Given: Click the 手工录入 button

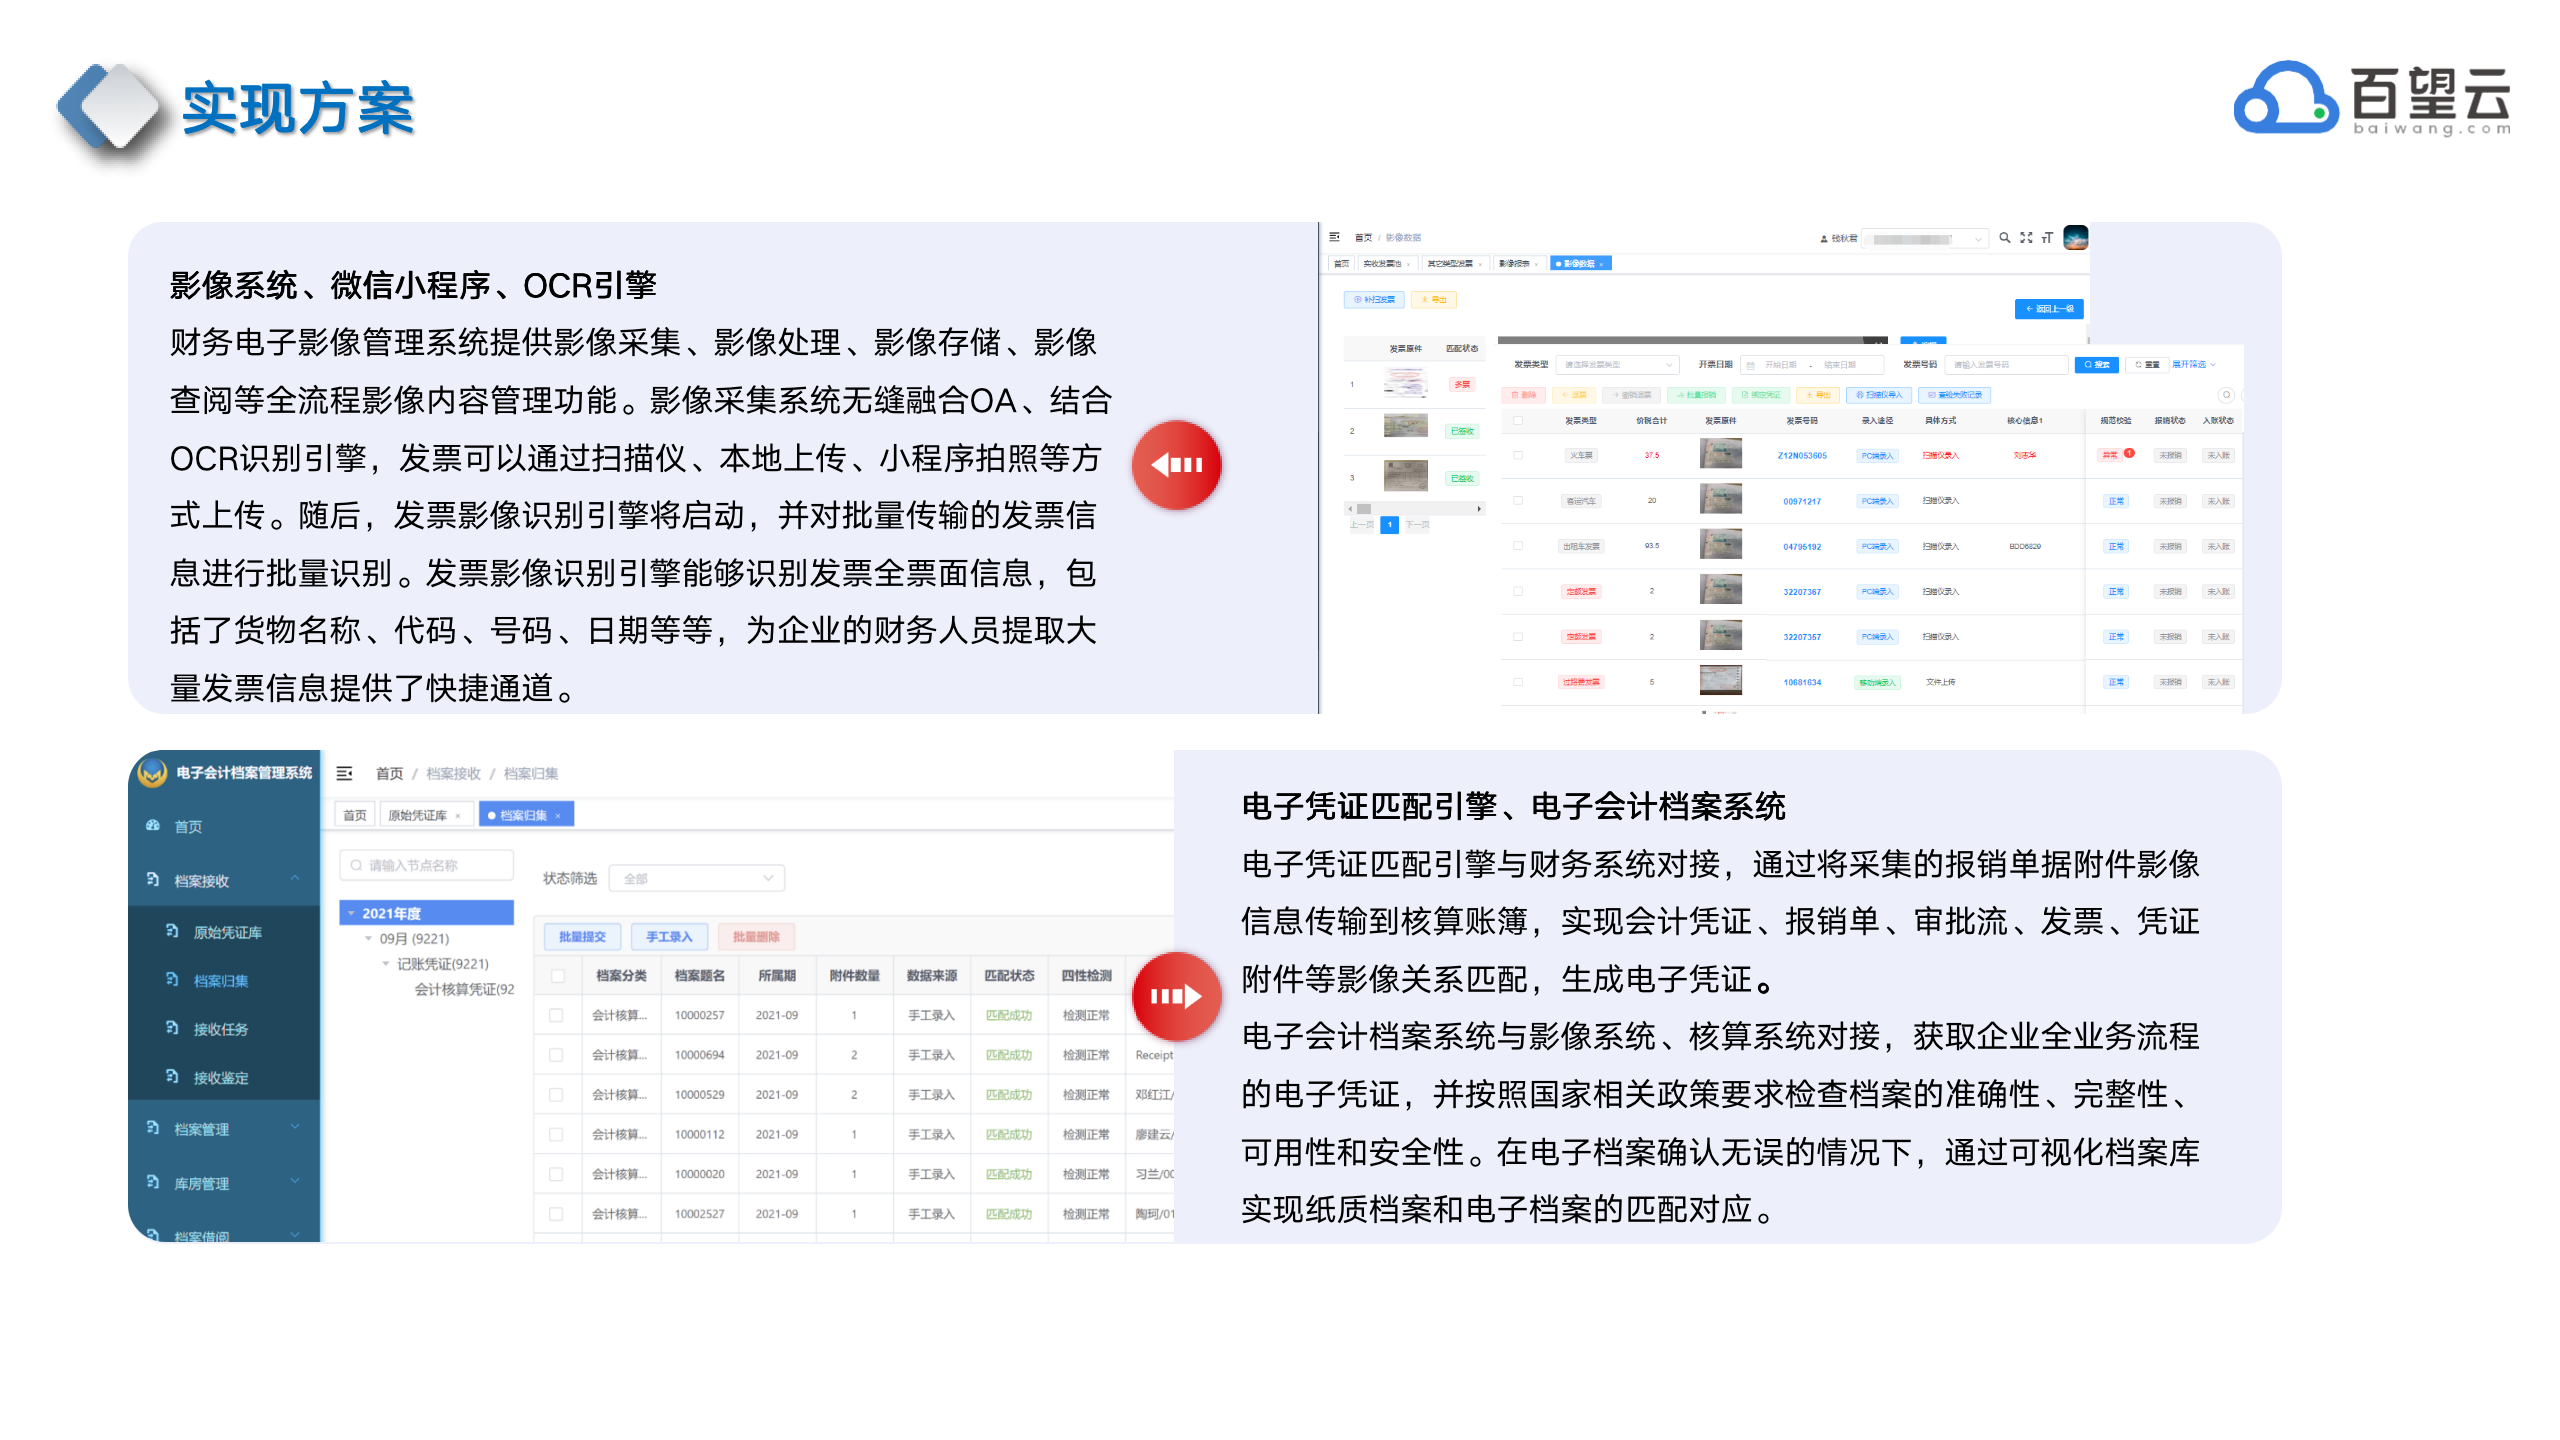Looking at the screenshot, I should click(668, 937).
